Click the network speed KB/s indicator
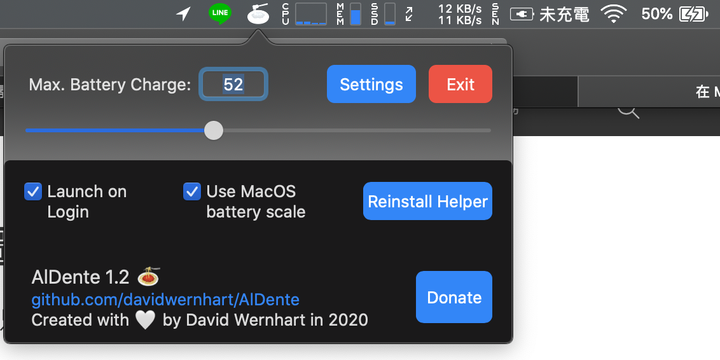720x360 pixels. pyautogui.click(x=460, y=14)
